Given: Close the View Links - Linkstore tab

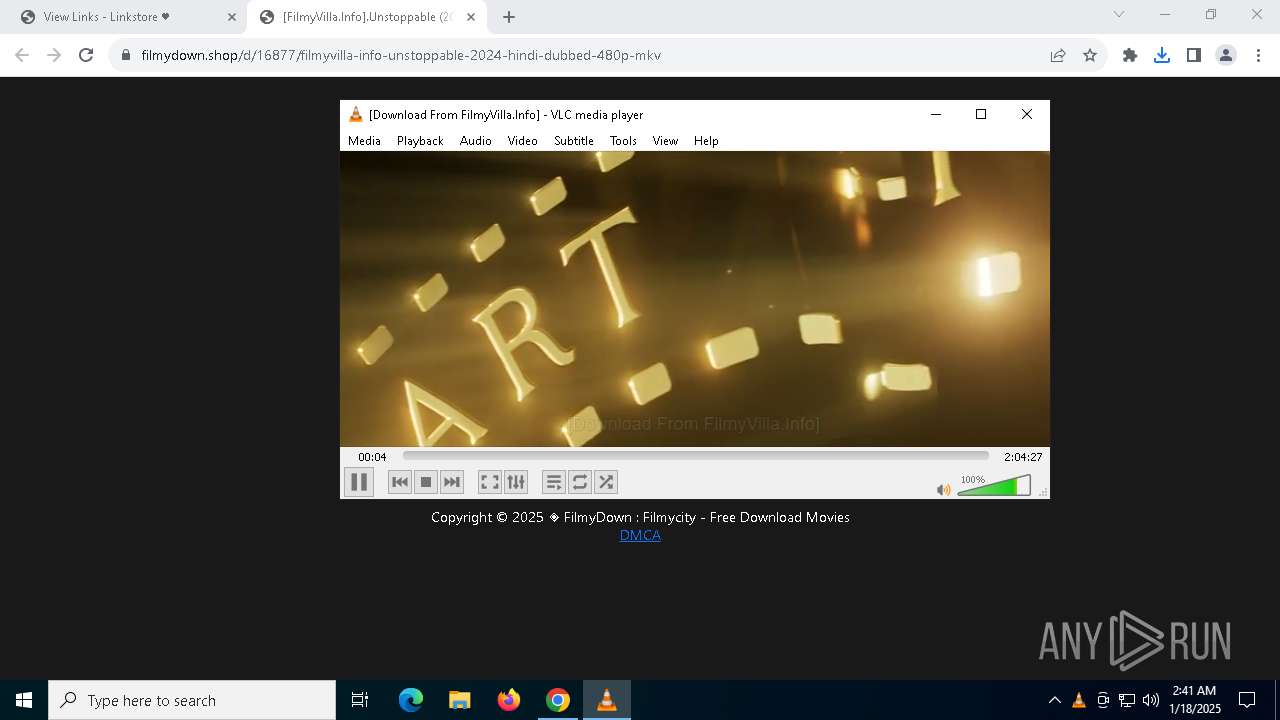Looking at the screenshot, I should click(232, 17).
